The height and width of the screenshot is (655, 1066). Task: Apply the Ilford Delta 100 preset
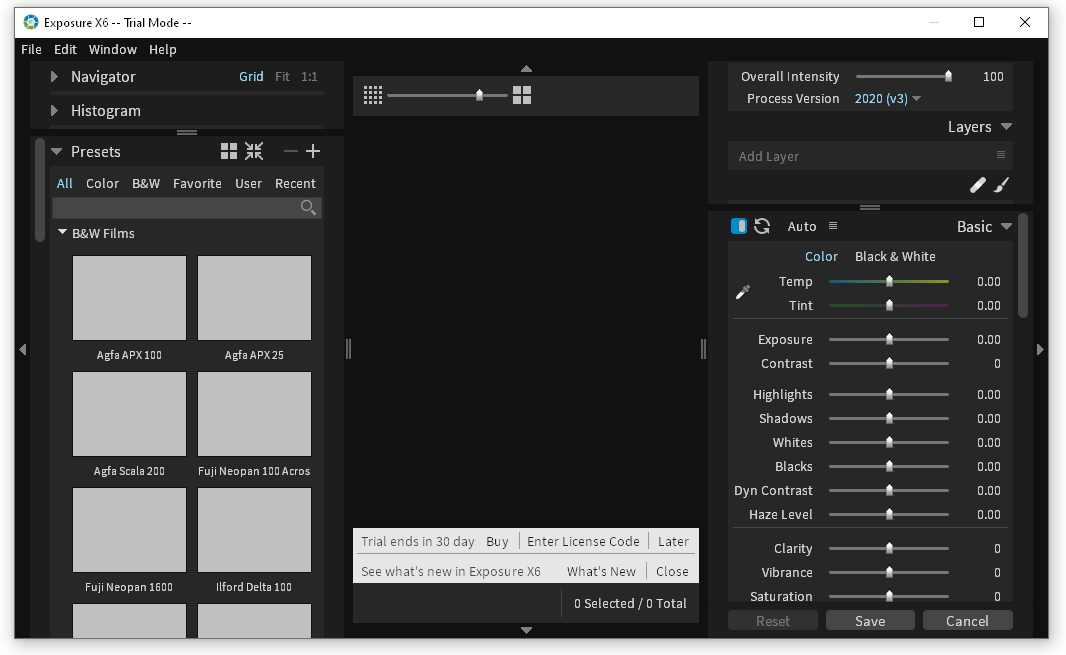click(x=254, y=530)
